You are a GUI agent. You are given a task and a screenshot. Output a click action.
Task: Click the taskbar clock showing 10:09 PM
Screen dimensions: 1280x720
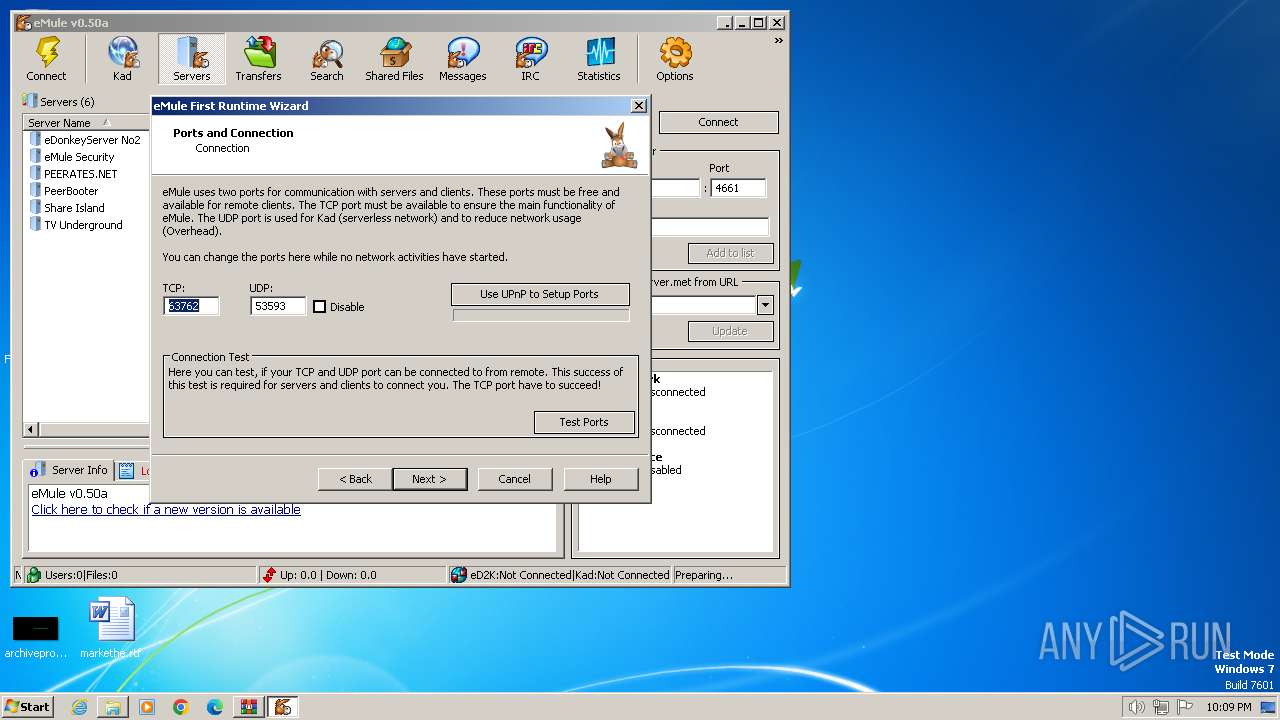click(1228, 707)
